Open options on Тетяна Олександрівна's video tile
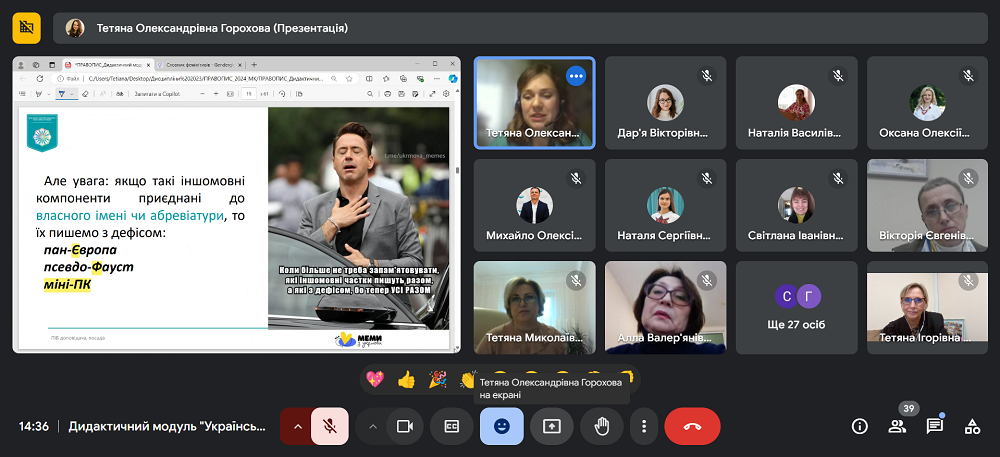 pos(575,76)
